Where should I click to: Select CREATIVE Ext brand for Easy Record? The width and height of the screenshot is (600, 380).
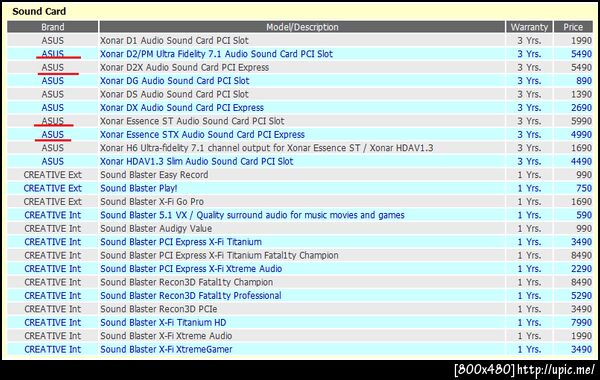point(52,175)
